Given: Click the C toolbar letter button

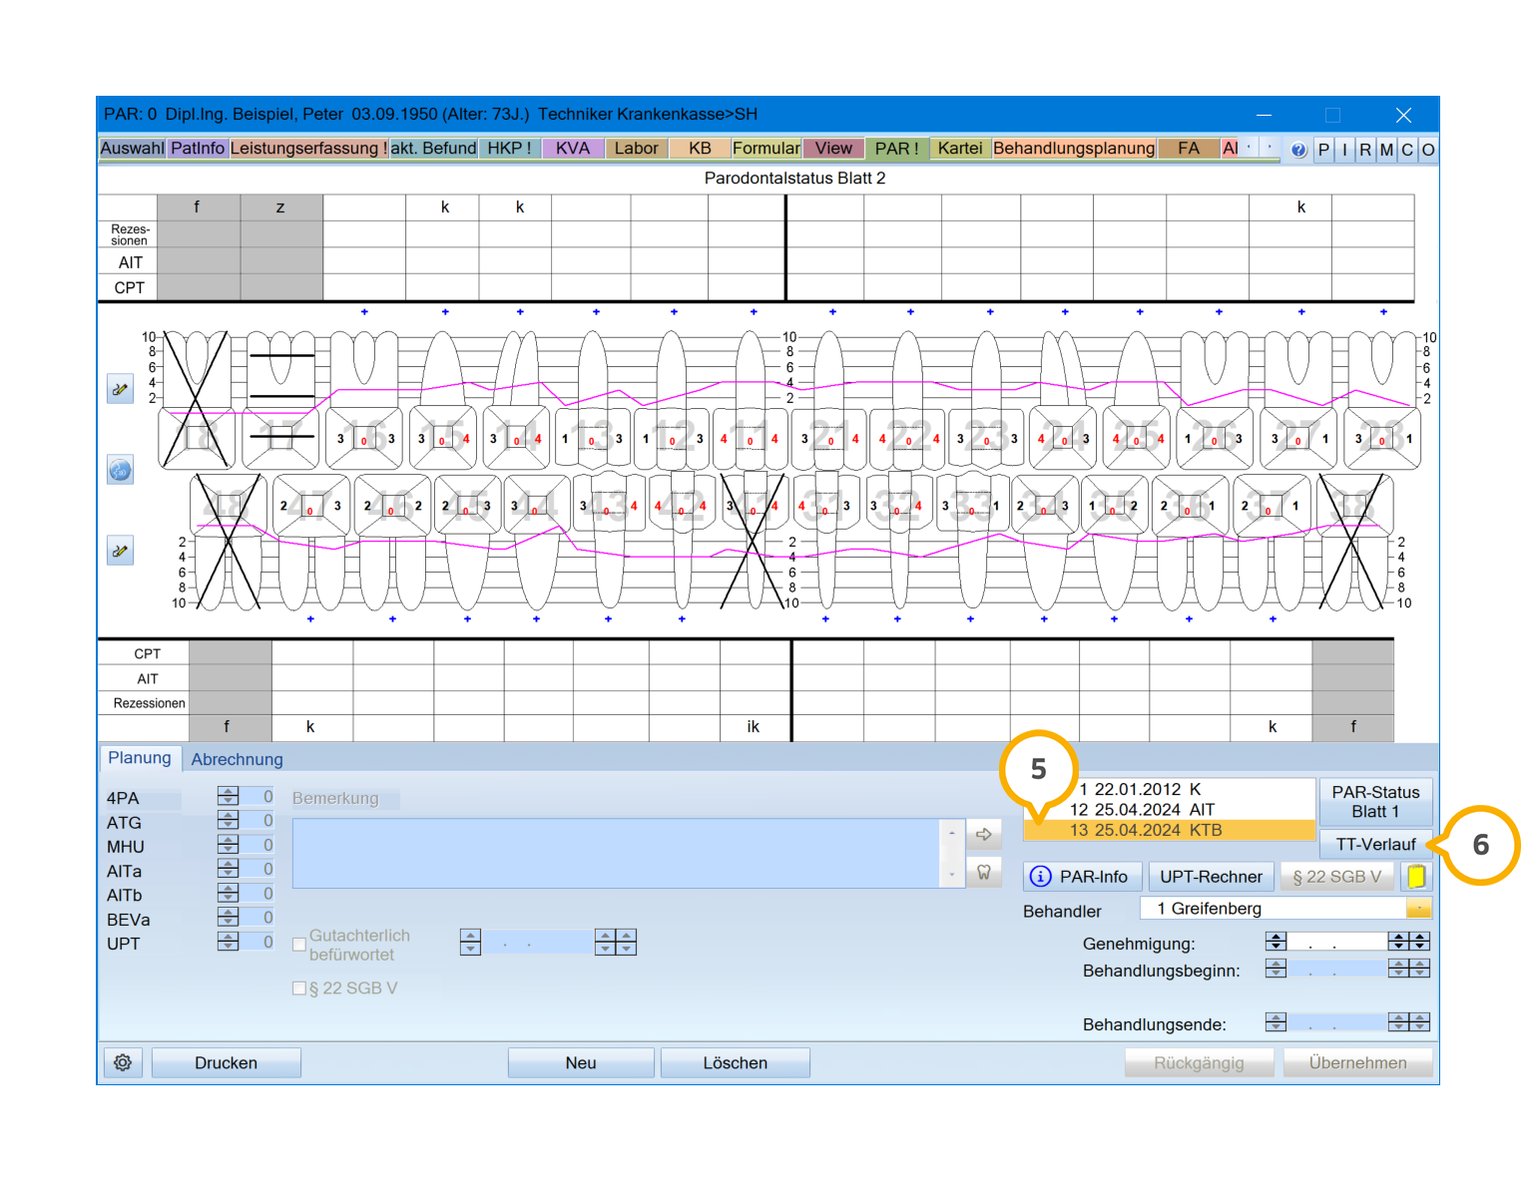Looking at the screenshot, I should click(x=1407, y=149).
